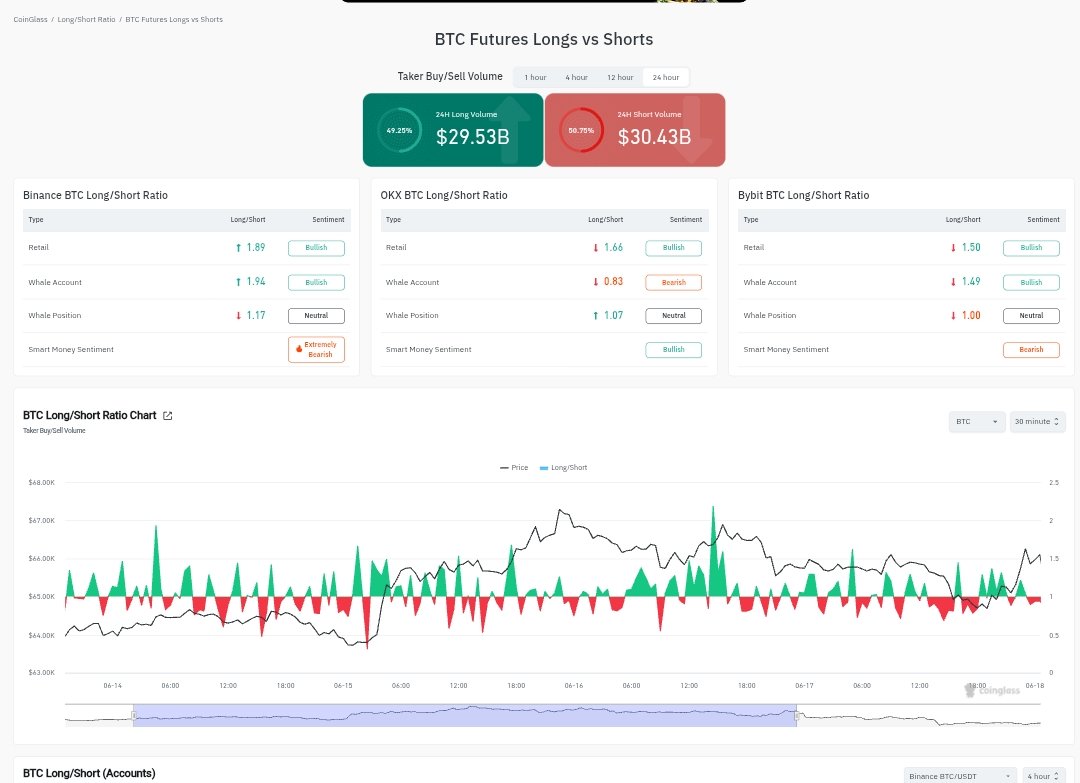
Task: Click OKX Whale Position value 1.07
Action: tap(613, 315)
